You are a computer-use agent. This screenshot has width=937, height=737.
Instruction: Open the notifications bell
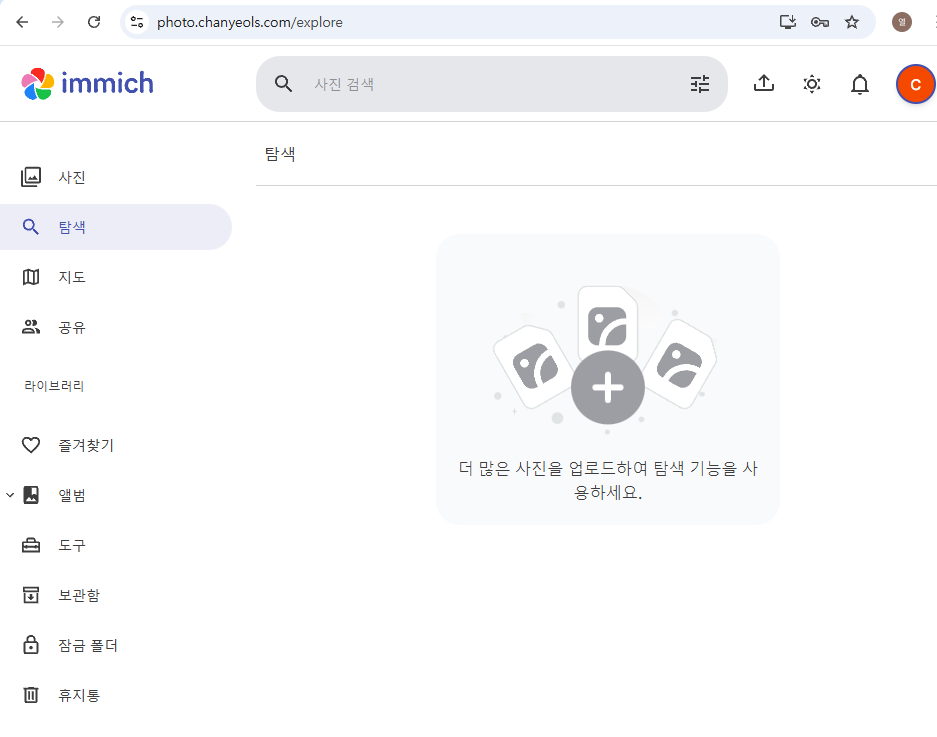pos(859,84)
